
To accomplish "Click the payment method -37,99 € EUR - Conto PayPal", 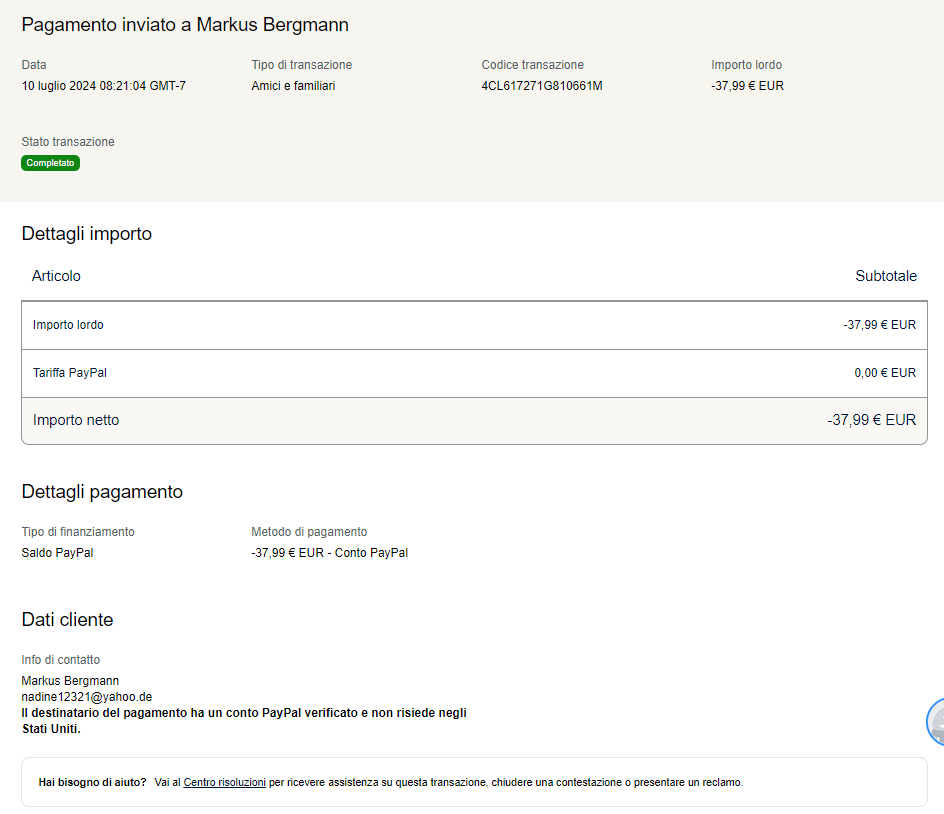I will 329,553.
